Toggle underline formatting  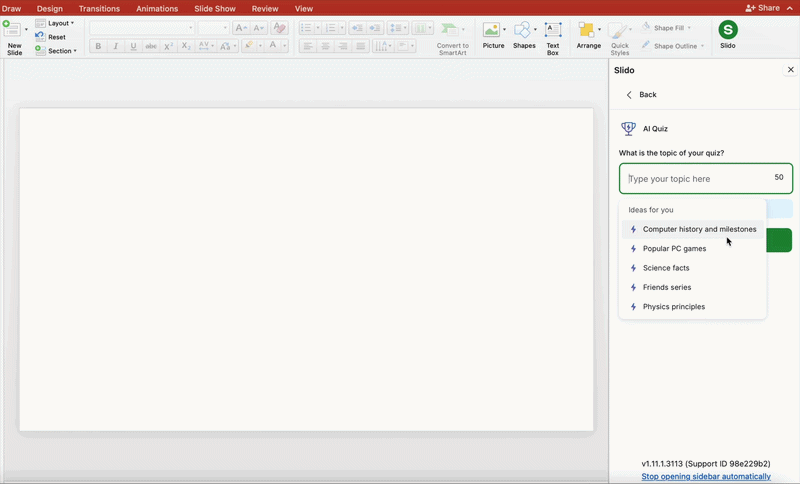[x=134, y=46]
